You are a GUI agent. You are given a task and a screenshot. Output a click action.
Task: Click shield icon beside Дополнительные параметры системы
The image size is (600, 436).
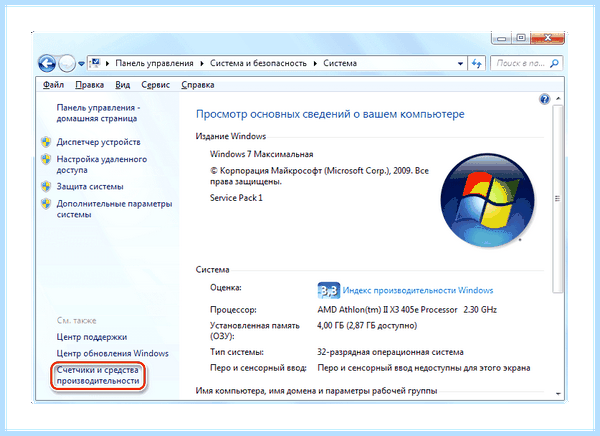tap(46, 204)
